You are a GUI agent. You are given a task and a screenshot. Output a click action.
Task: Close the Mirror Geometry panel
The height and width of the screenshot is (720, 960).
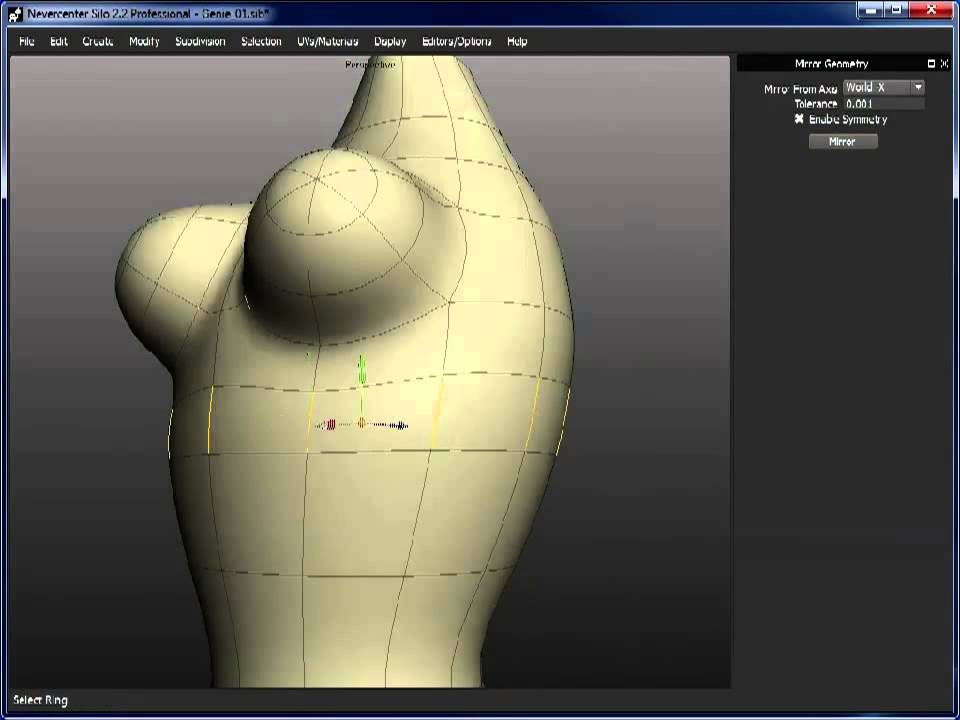click(x=944, y=64)
